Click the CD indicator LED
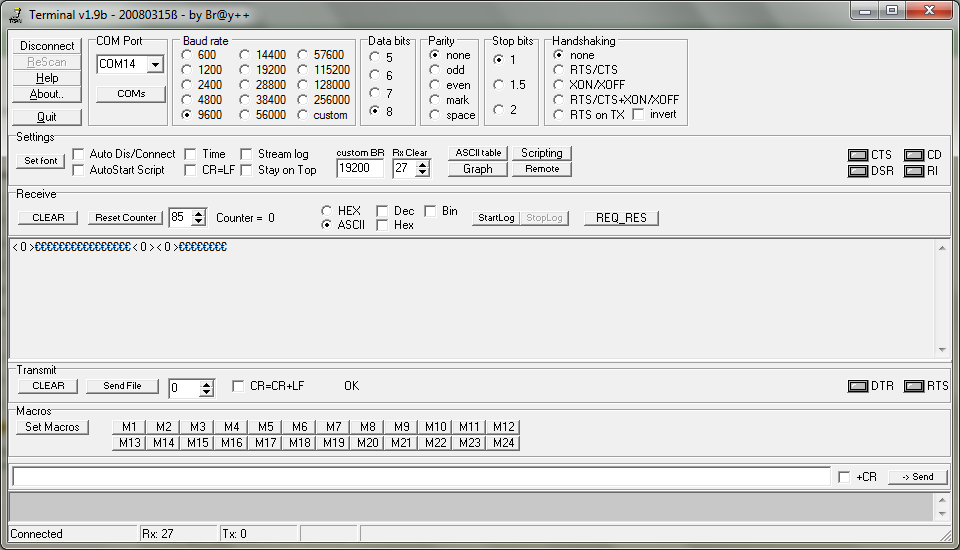Image resolution: width=960 pixels, height=550 pixels. click(913, 155)
